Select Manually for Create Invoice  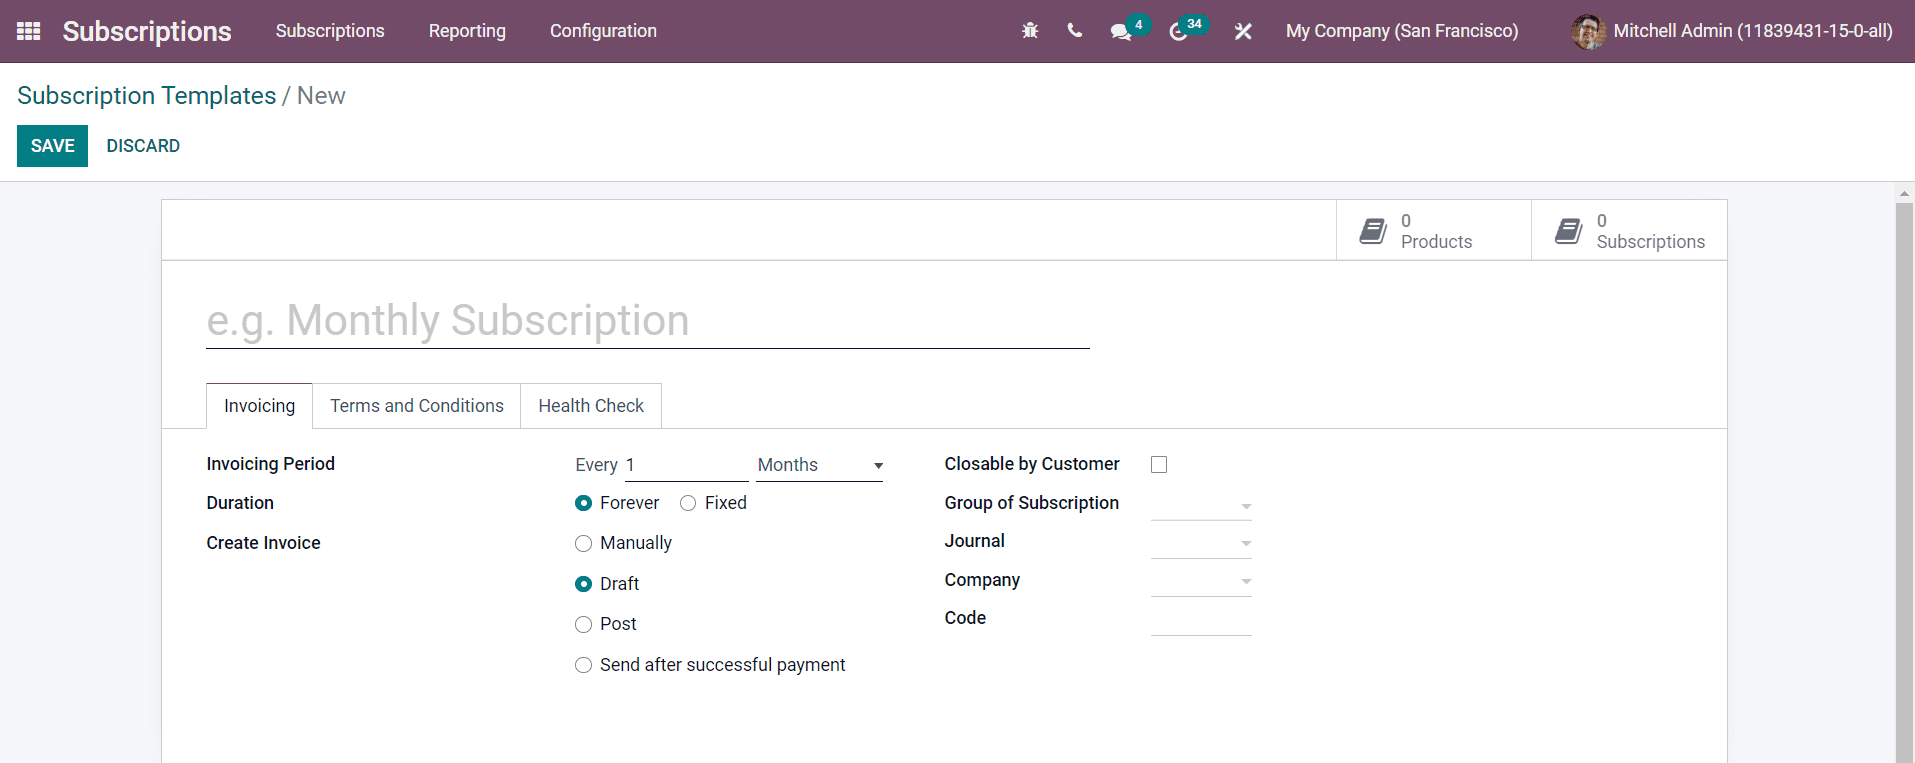pos(584,544)
